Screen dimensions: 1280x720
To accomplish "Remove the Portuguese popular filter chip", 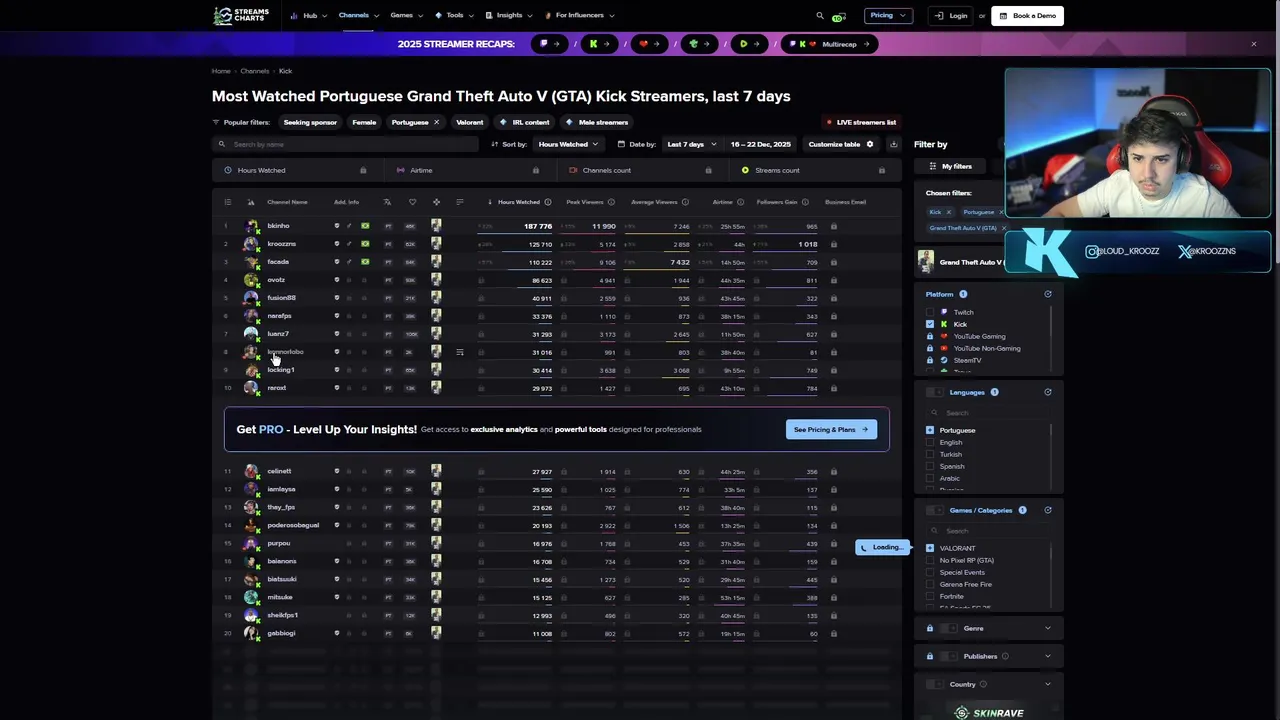I will coord(436,122).
